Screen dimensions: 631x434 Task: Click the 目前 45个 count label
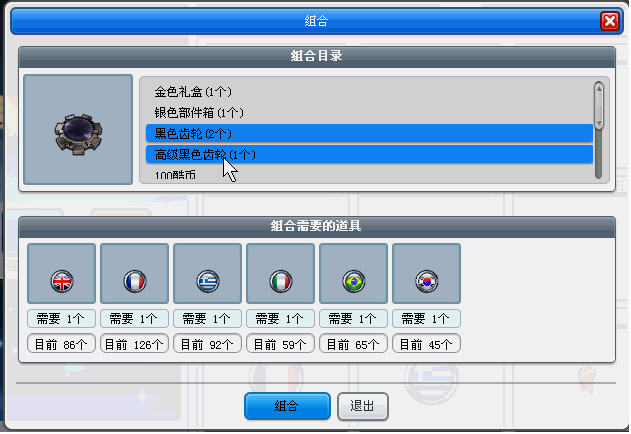pyautogui.click(x=427, y=344)
